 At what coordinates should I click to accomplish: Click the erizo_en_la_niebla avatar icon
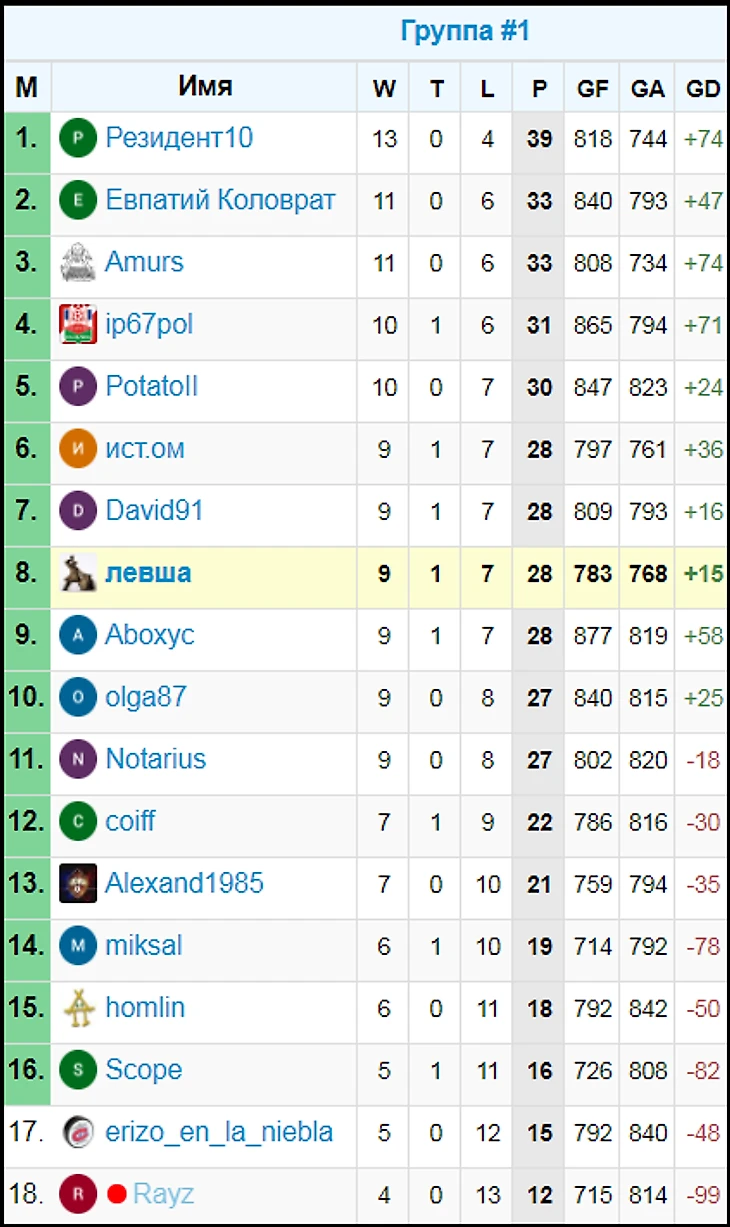tap(78, 1132)
